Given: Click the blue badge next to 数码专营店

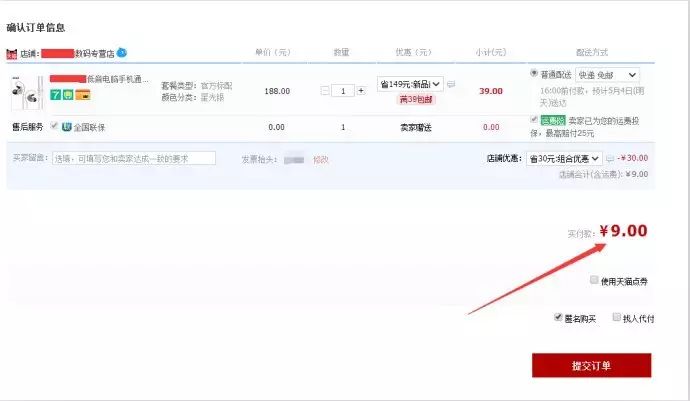Looking at the screenshot, I should click(x=121, y=53).
